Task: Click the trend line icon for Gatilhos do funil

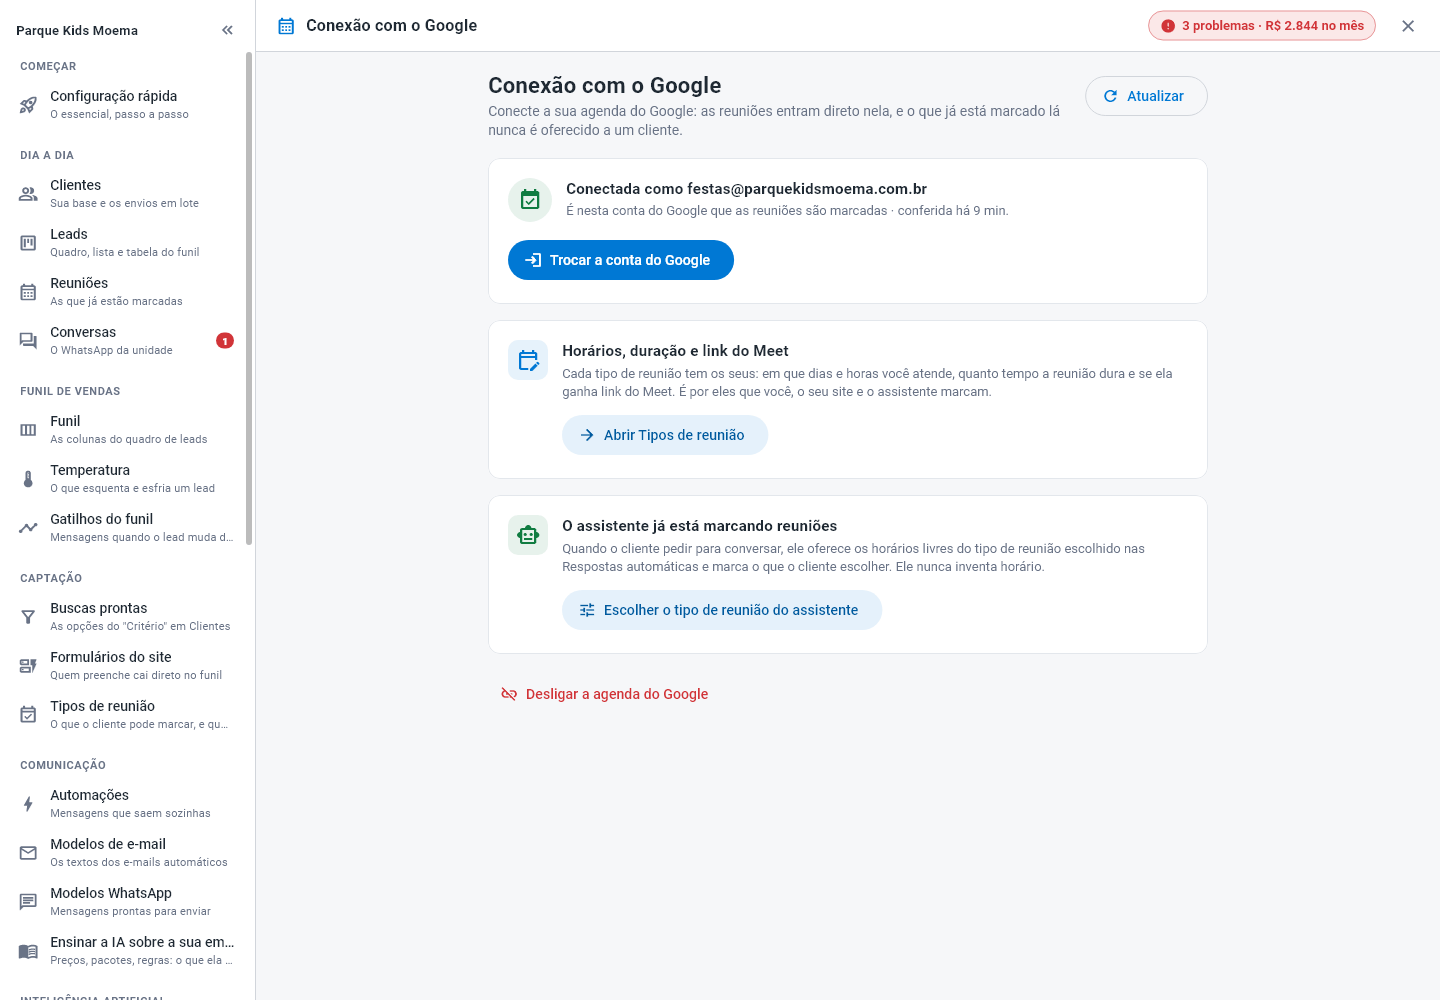Action: [x=28, y=528]
